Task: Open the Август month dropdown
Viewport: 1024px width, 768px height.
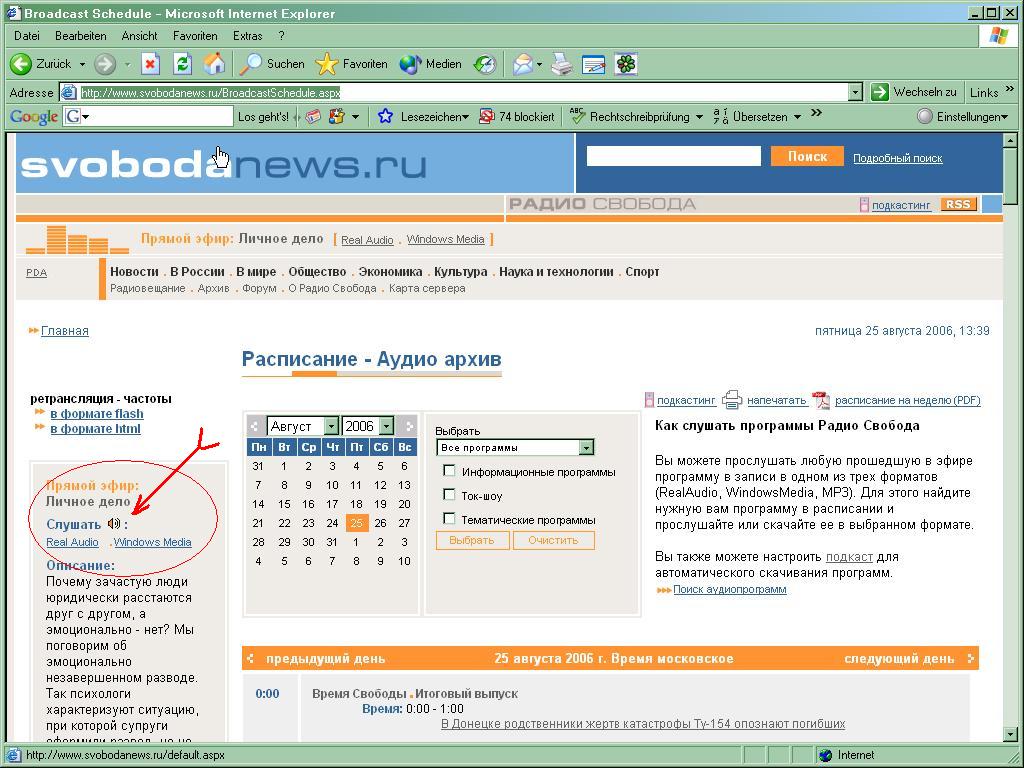Action: point(331,426)
